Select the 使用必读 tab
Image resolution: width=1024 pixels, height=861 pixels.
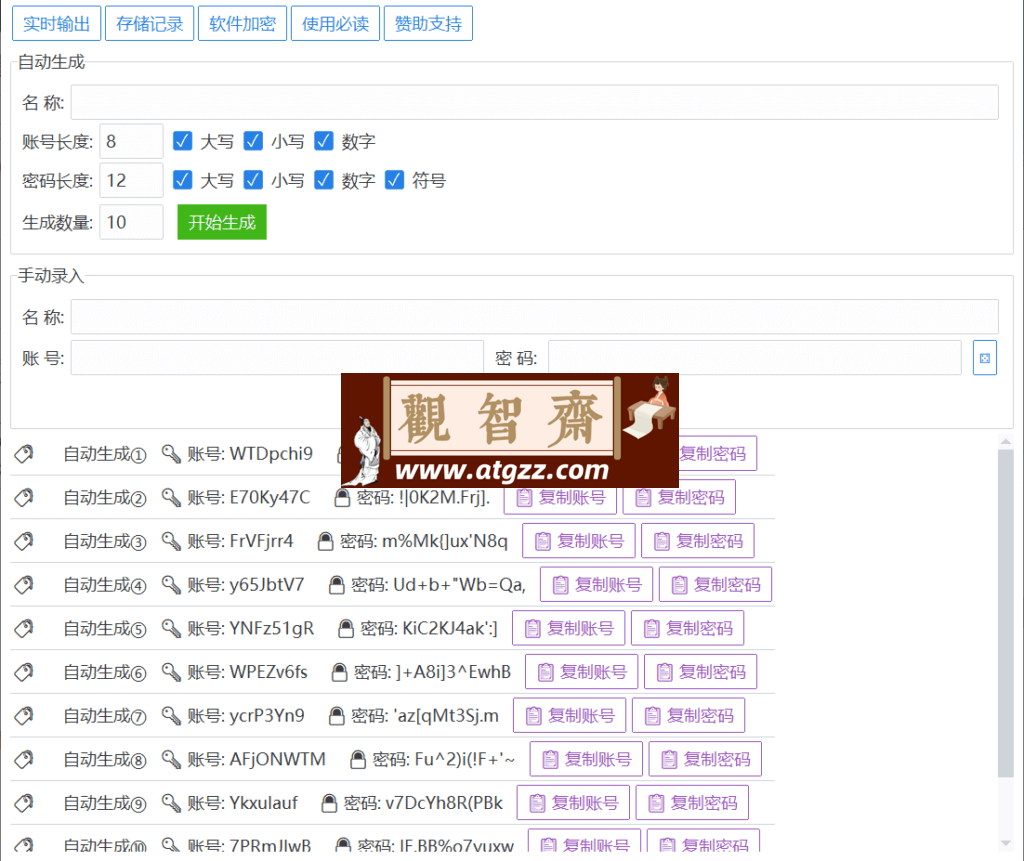click(335, 24)
